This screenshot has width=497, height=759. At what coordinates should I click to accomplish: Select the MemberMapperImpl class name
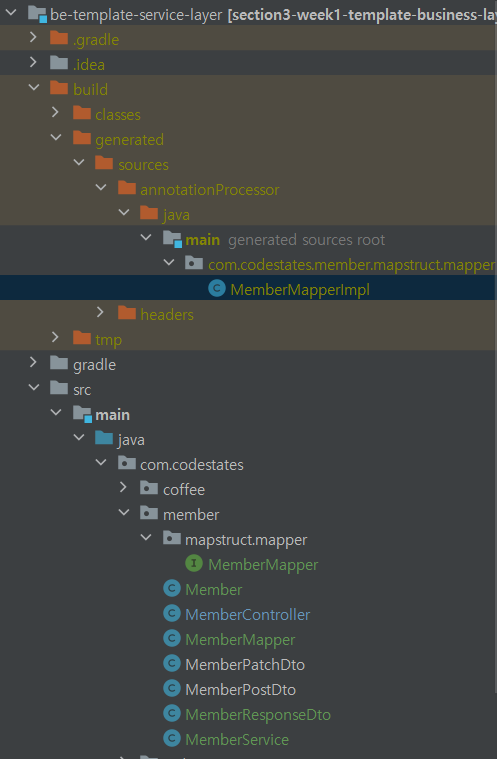[300, 289]
